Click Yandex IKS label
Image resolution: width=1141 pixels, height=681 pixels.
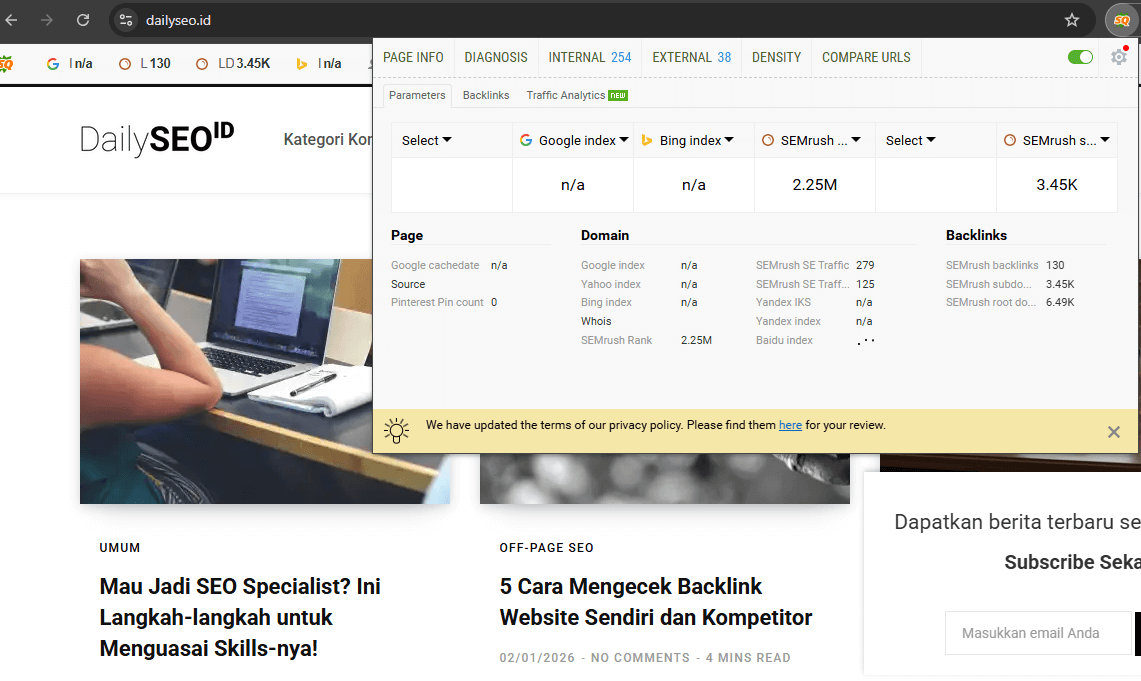(x=783, y=302)
